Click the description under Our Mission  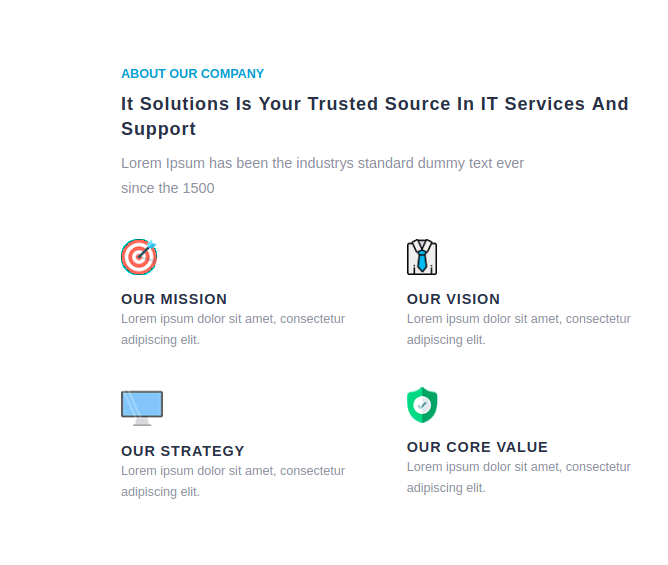click(x=232, y=329)
